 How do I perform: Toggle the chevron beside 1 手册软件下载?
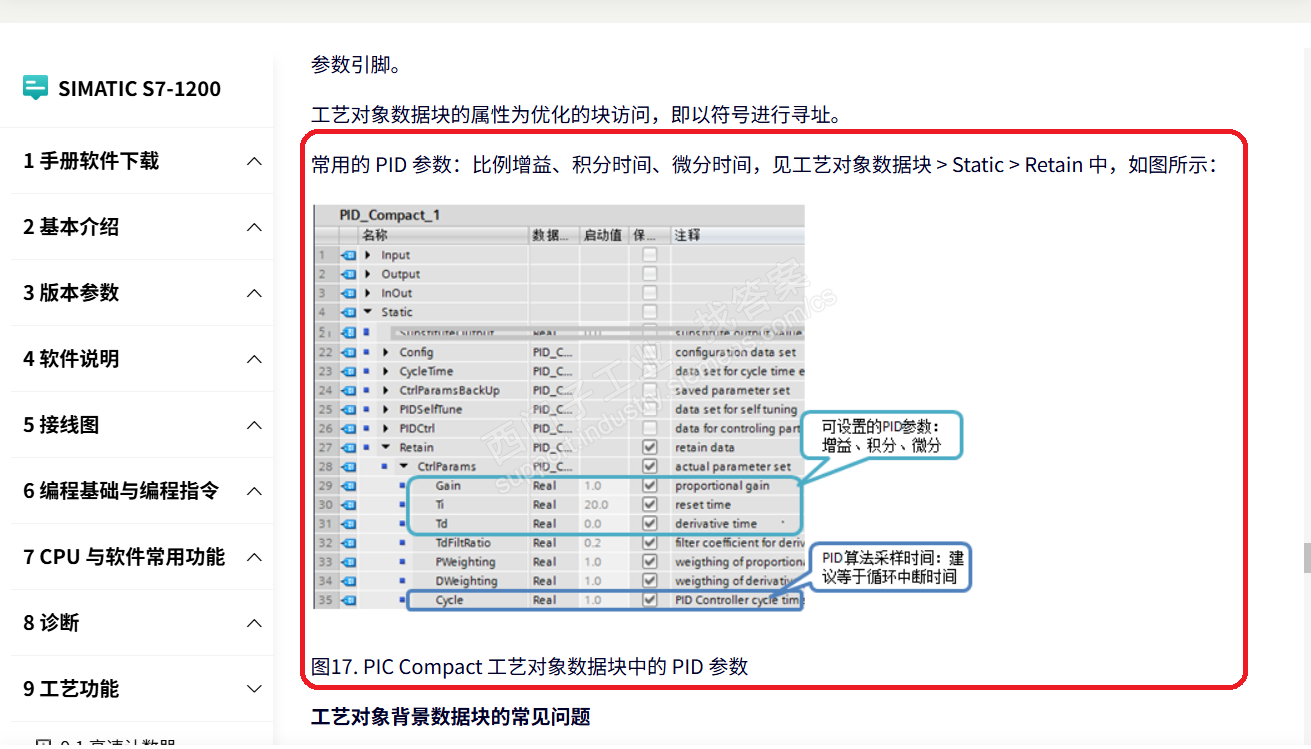coord(255,161)
